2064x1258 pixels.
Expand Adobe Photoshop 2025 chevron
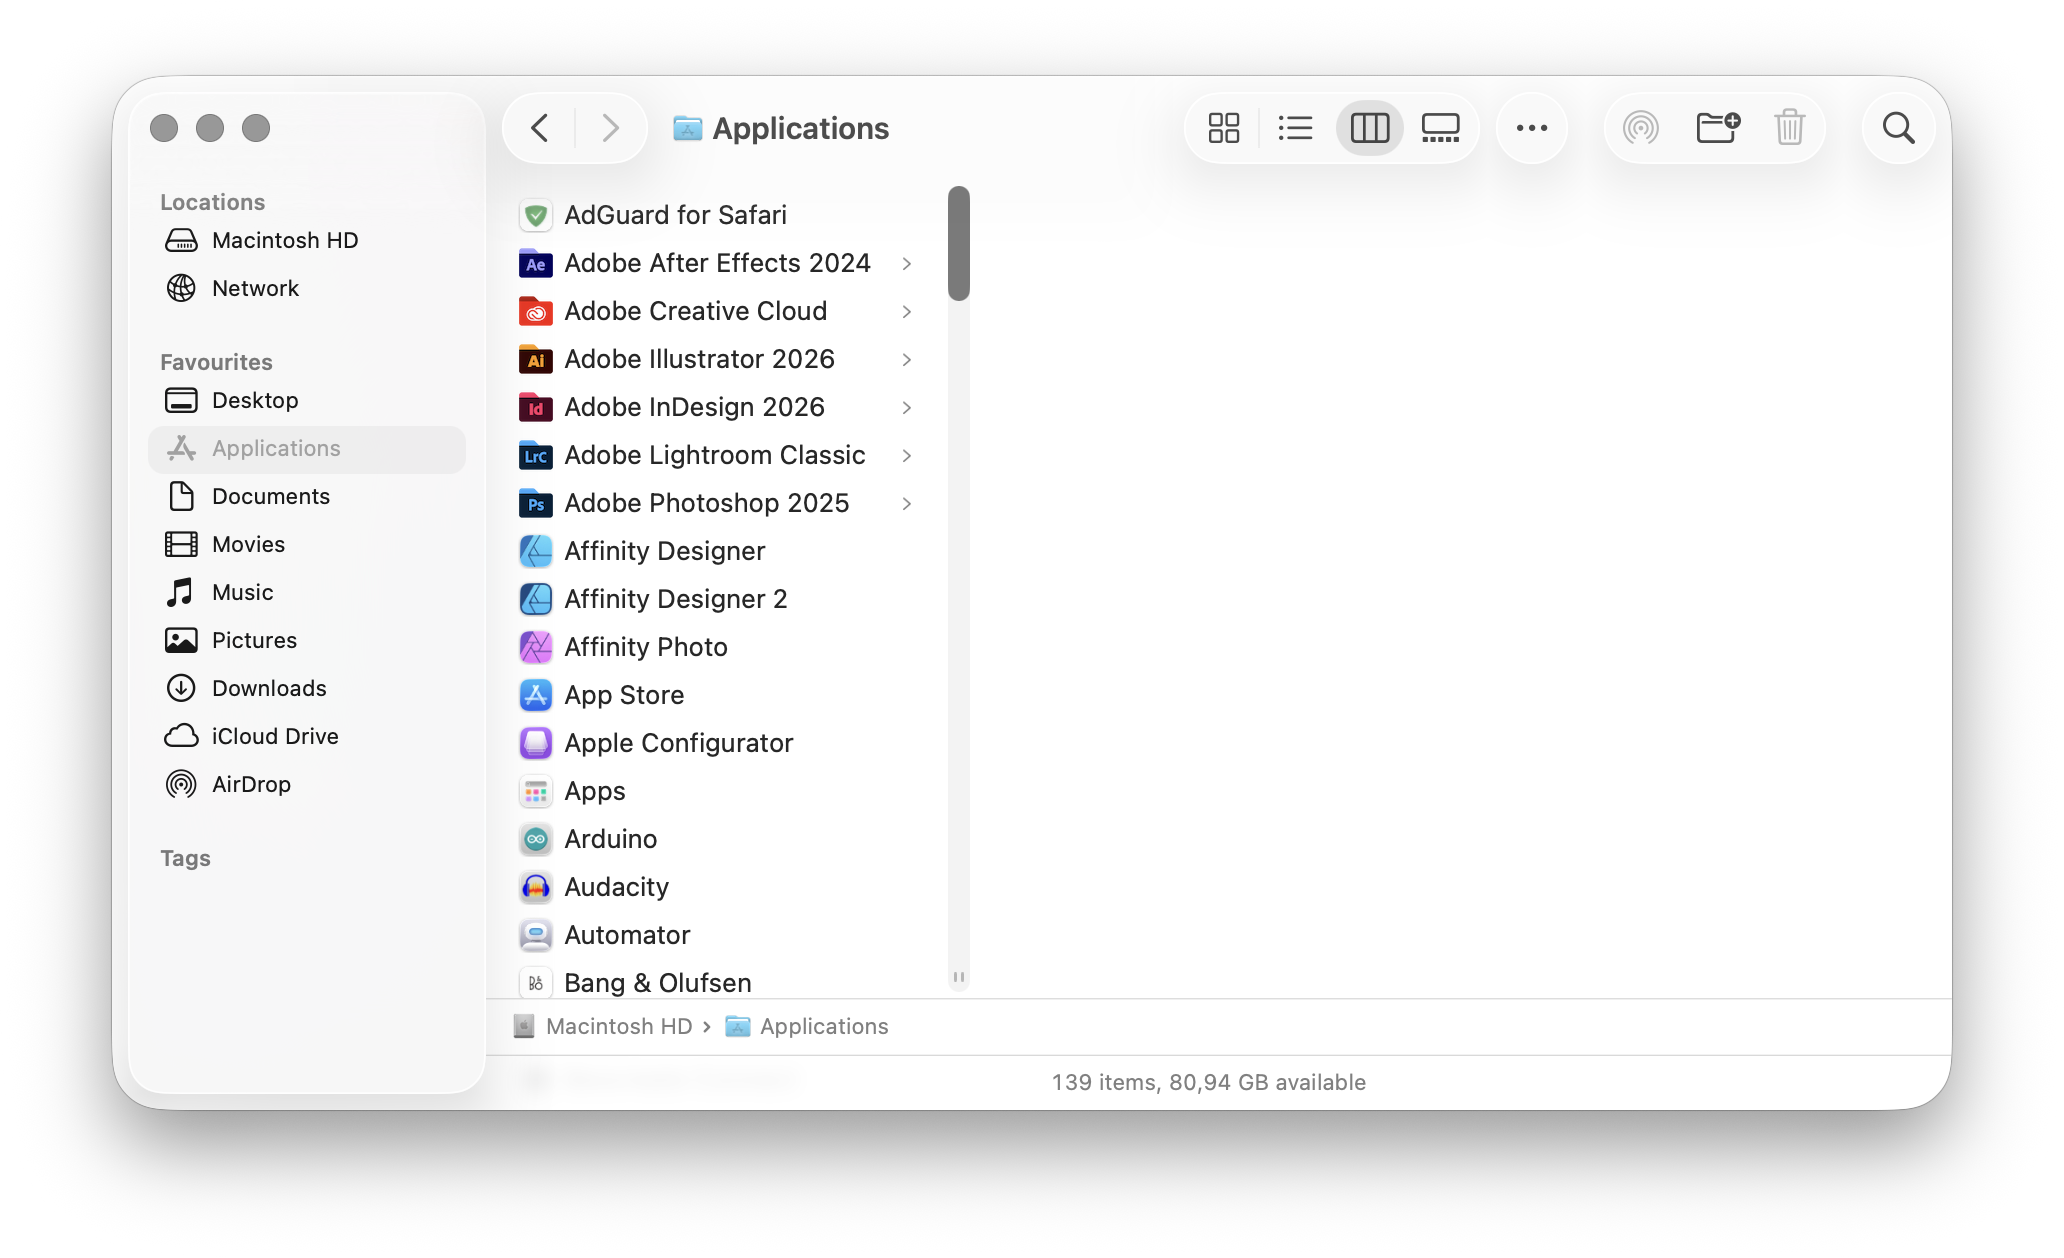(x=906, y=504)
